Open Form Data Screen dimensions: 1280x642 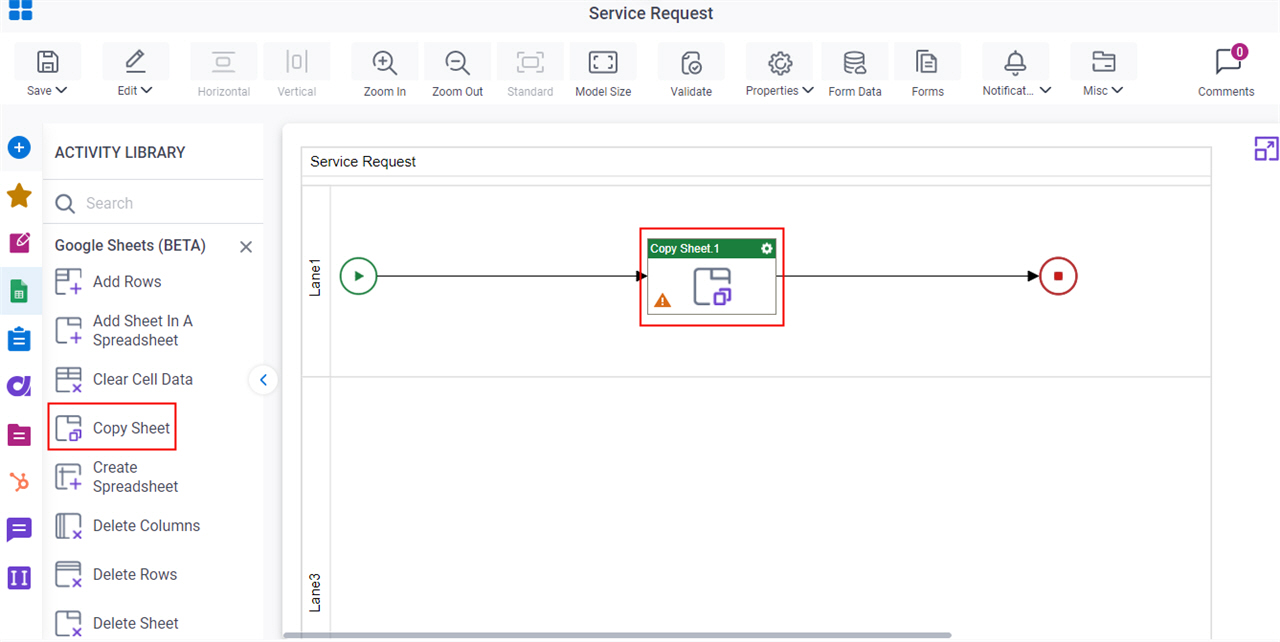[855, 74]
